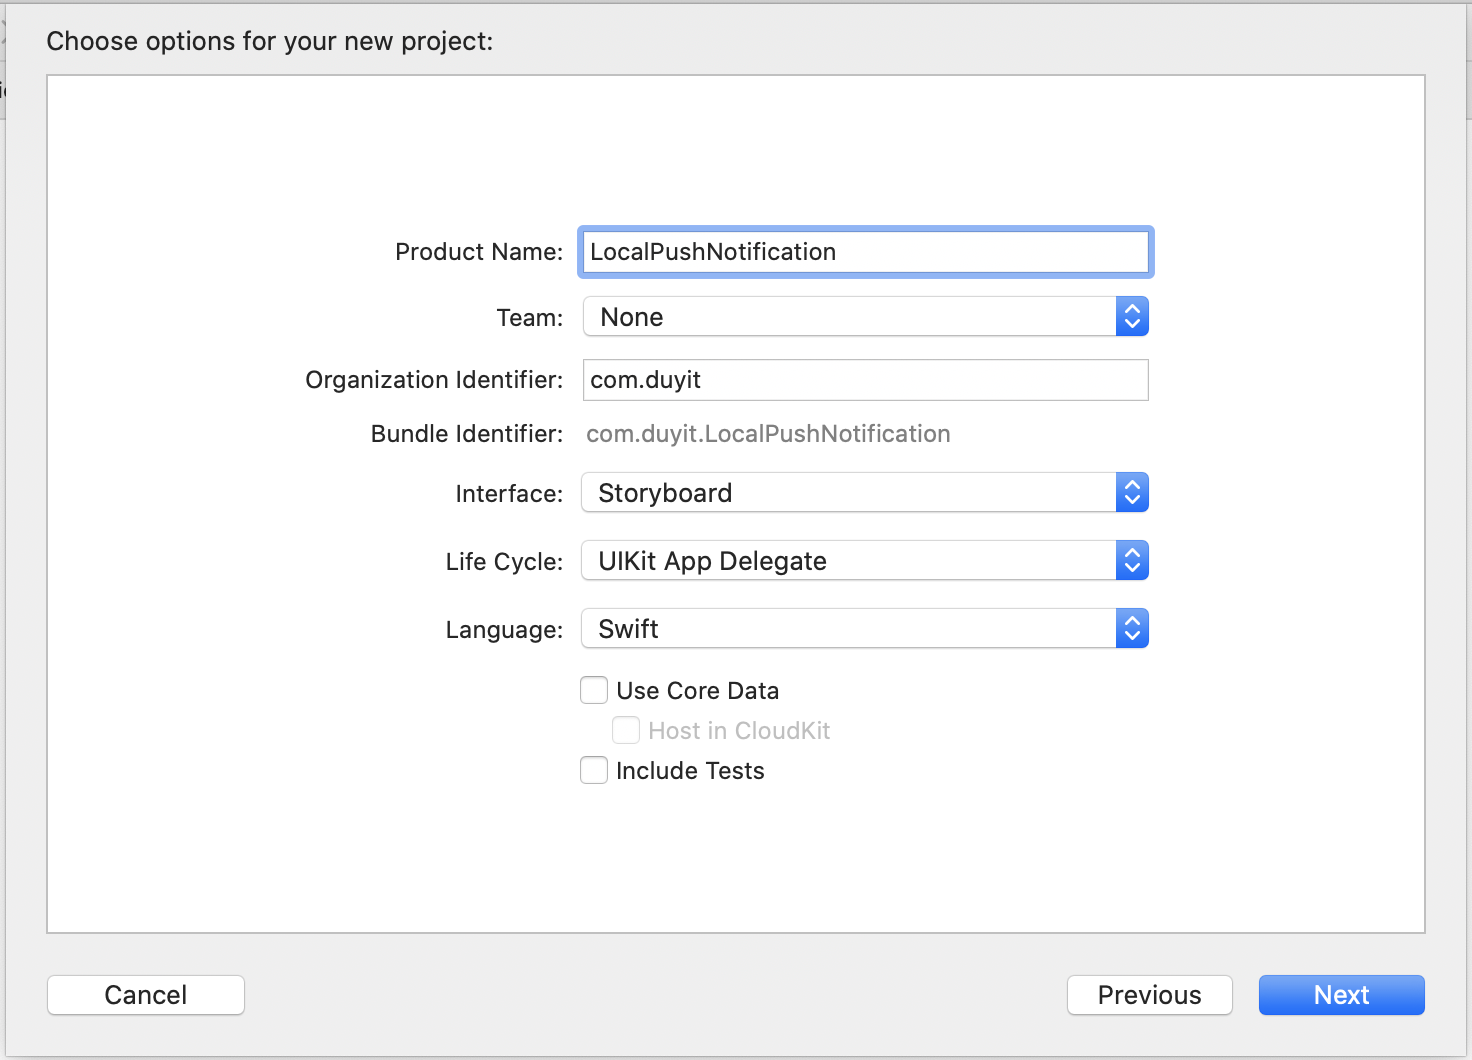Click the blue arrows on the Team selector

(1132, 317)
